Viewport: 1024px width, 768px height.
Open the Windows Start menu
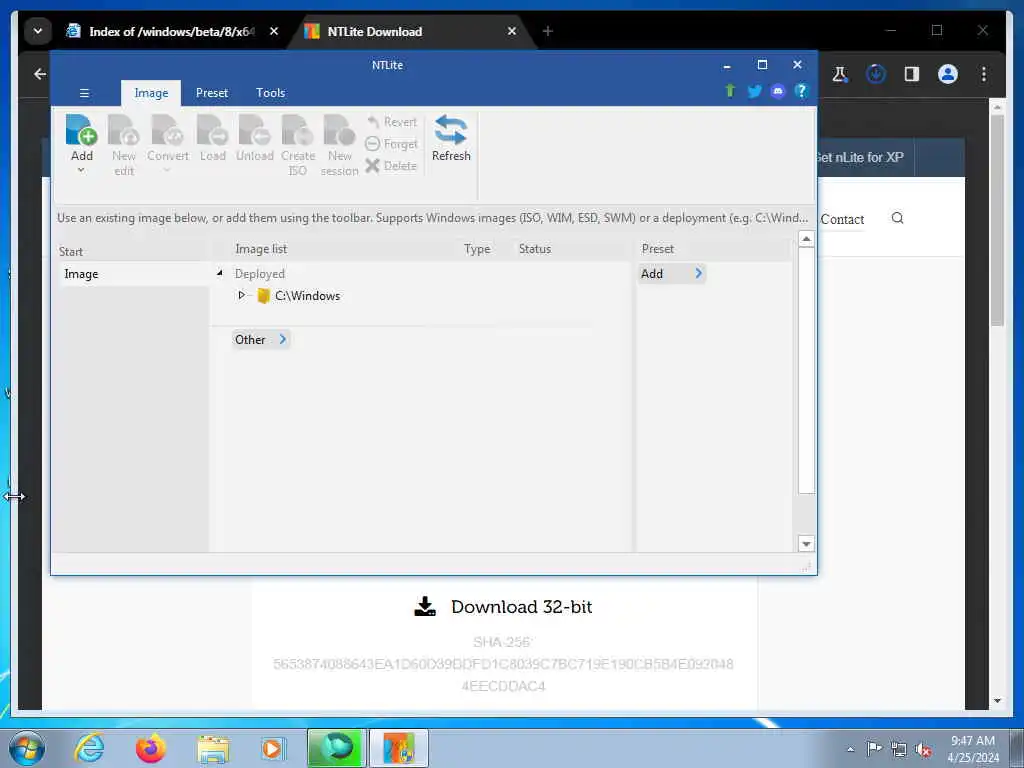click(27, 748)
